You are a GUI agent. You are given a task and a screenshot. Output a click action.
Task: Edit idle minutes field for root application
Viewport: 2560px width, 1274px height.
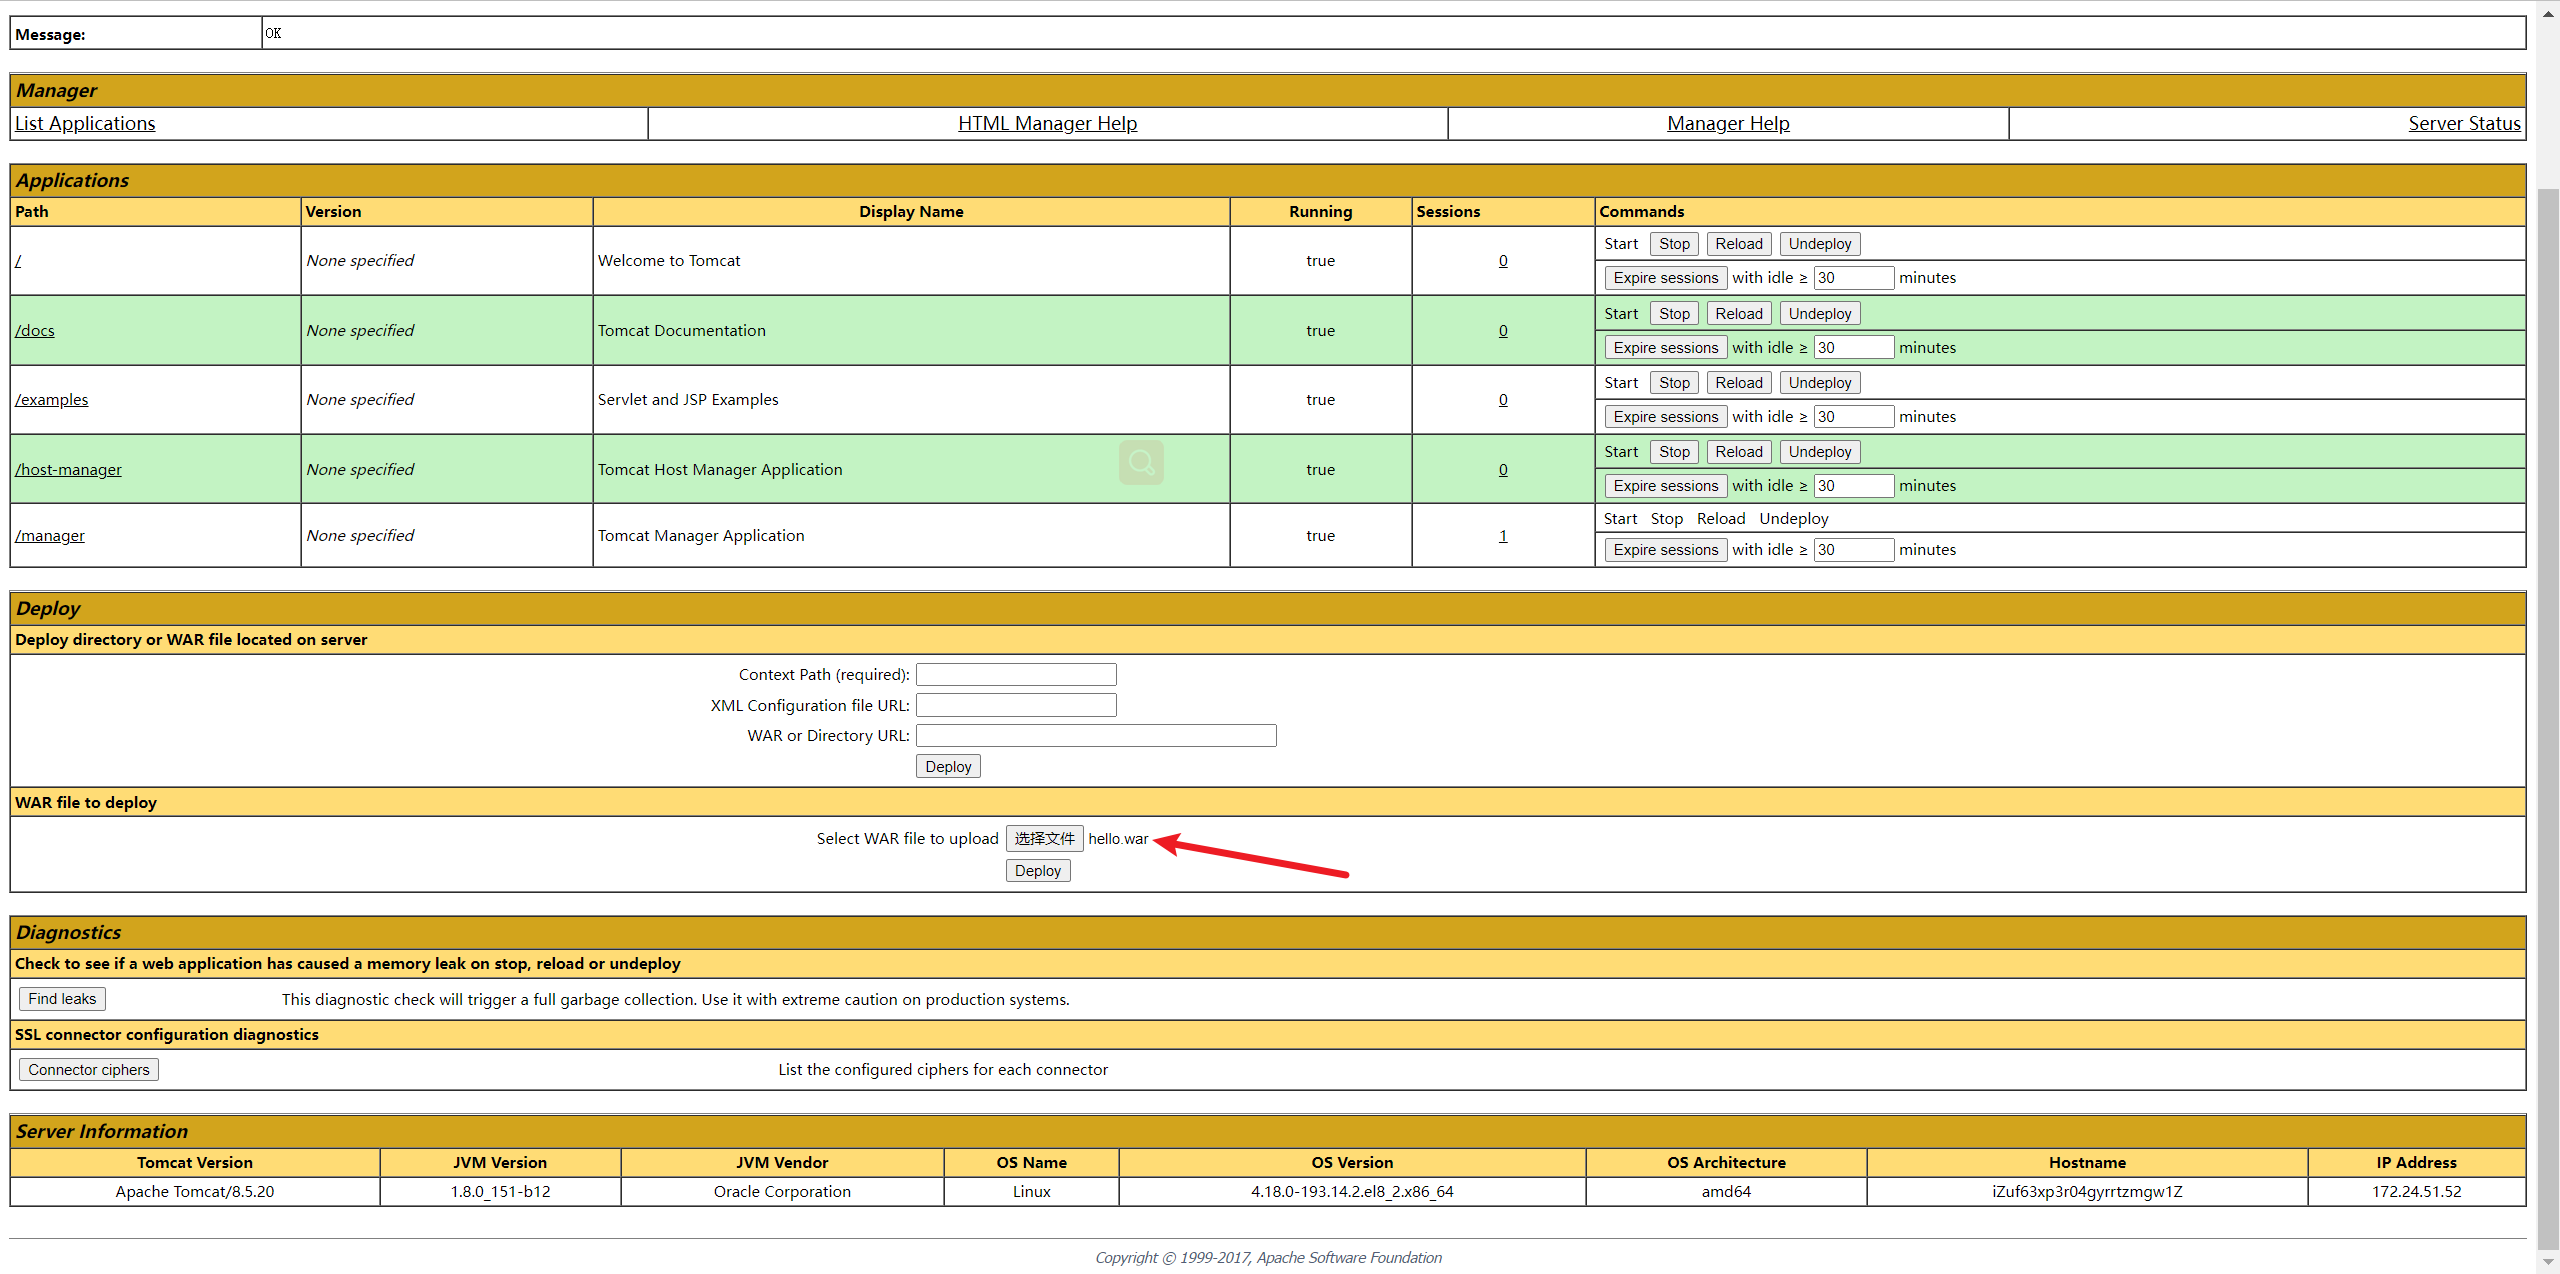[x=1854, y=278]
